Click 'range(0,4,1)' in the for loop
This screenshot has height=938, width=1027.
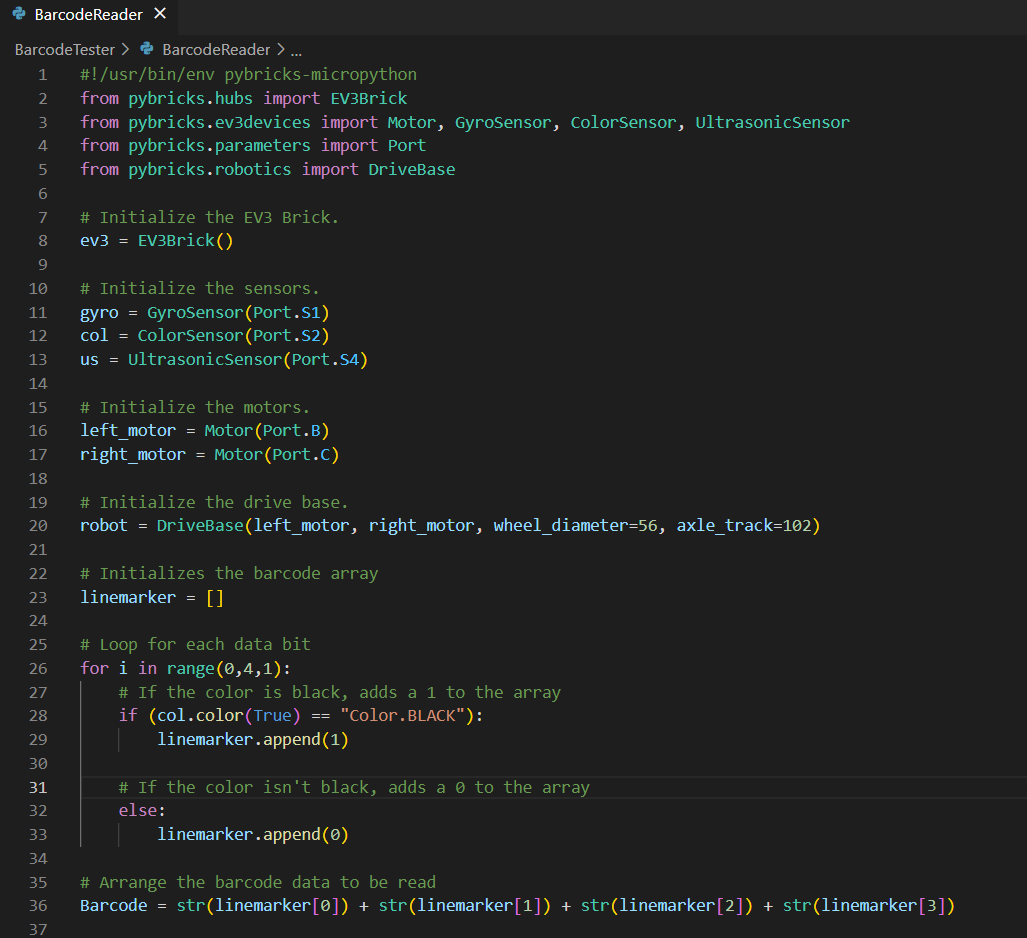224,669
